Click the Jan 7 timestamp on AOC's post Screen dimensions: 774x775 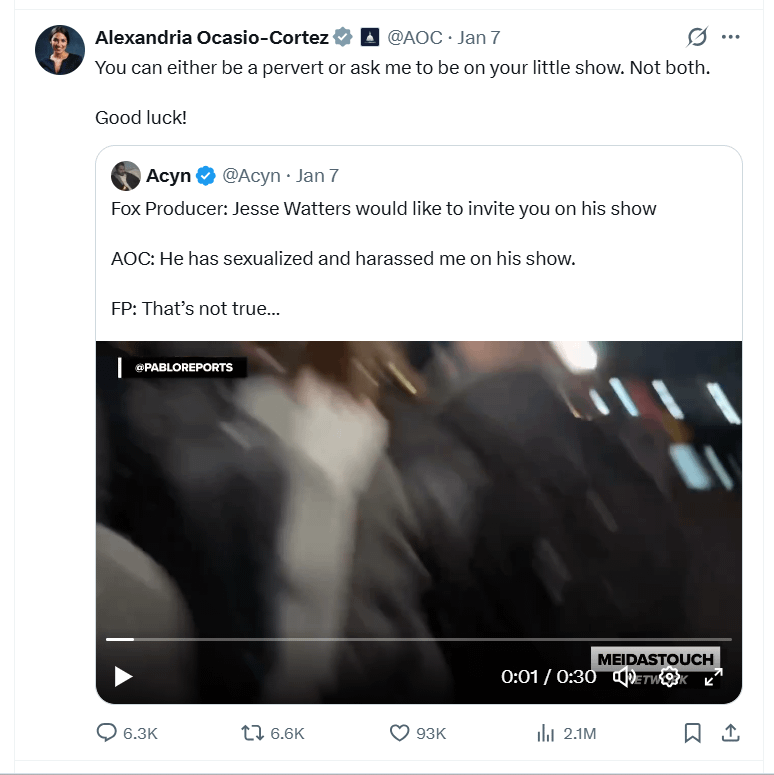[x=479, y=38]
